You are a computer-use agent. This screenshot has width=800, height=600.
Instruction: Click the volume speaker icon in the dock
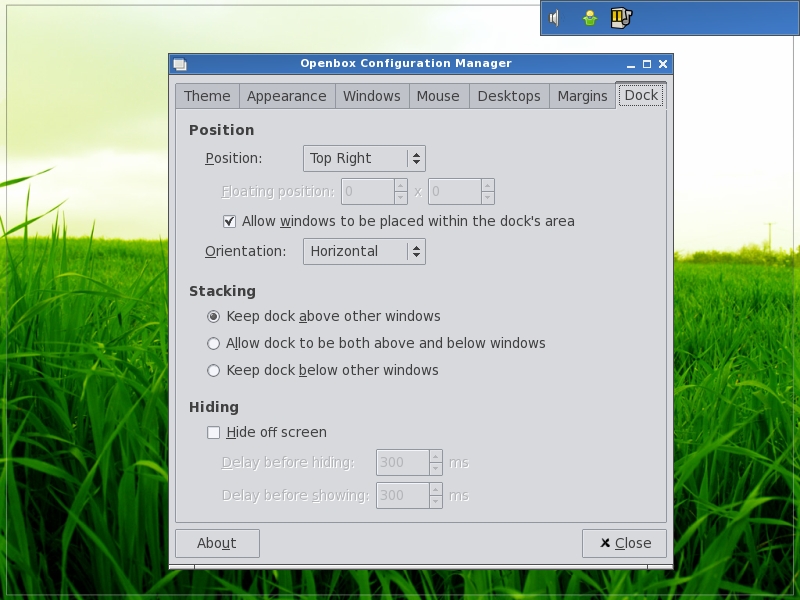tap(554, 18)
